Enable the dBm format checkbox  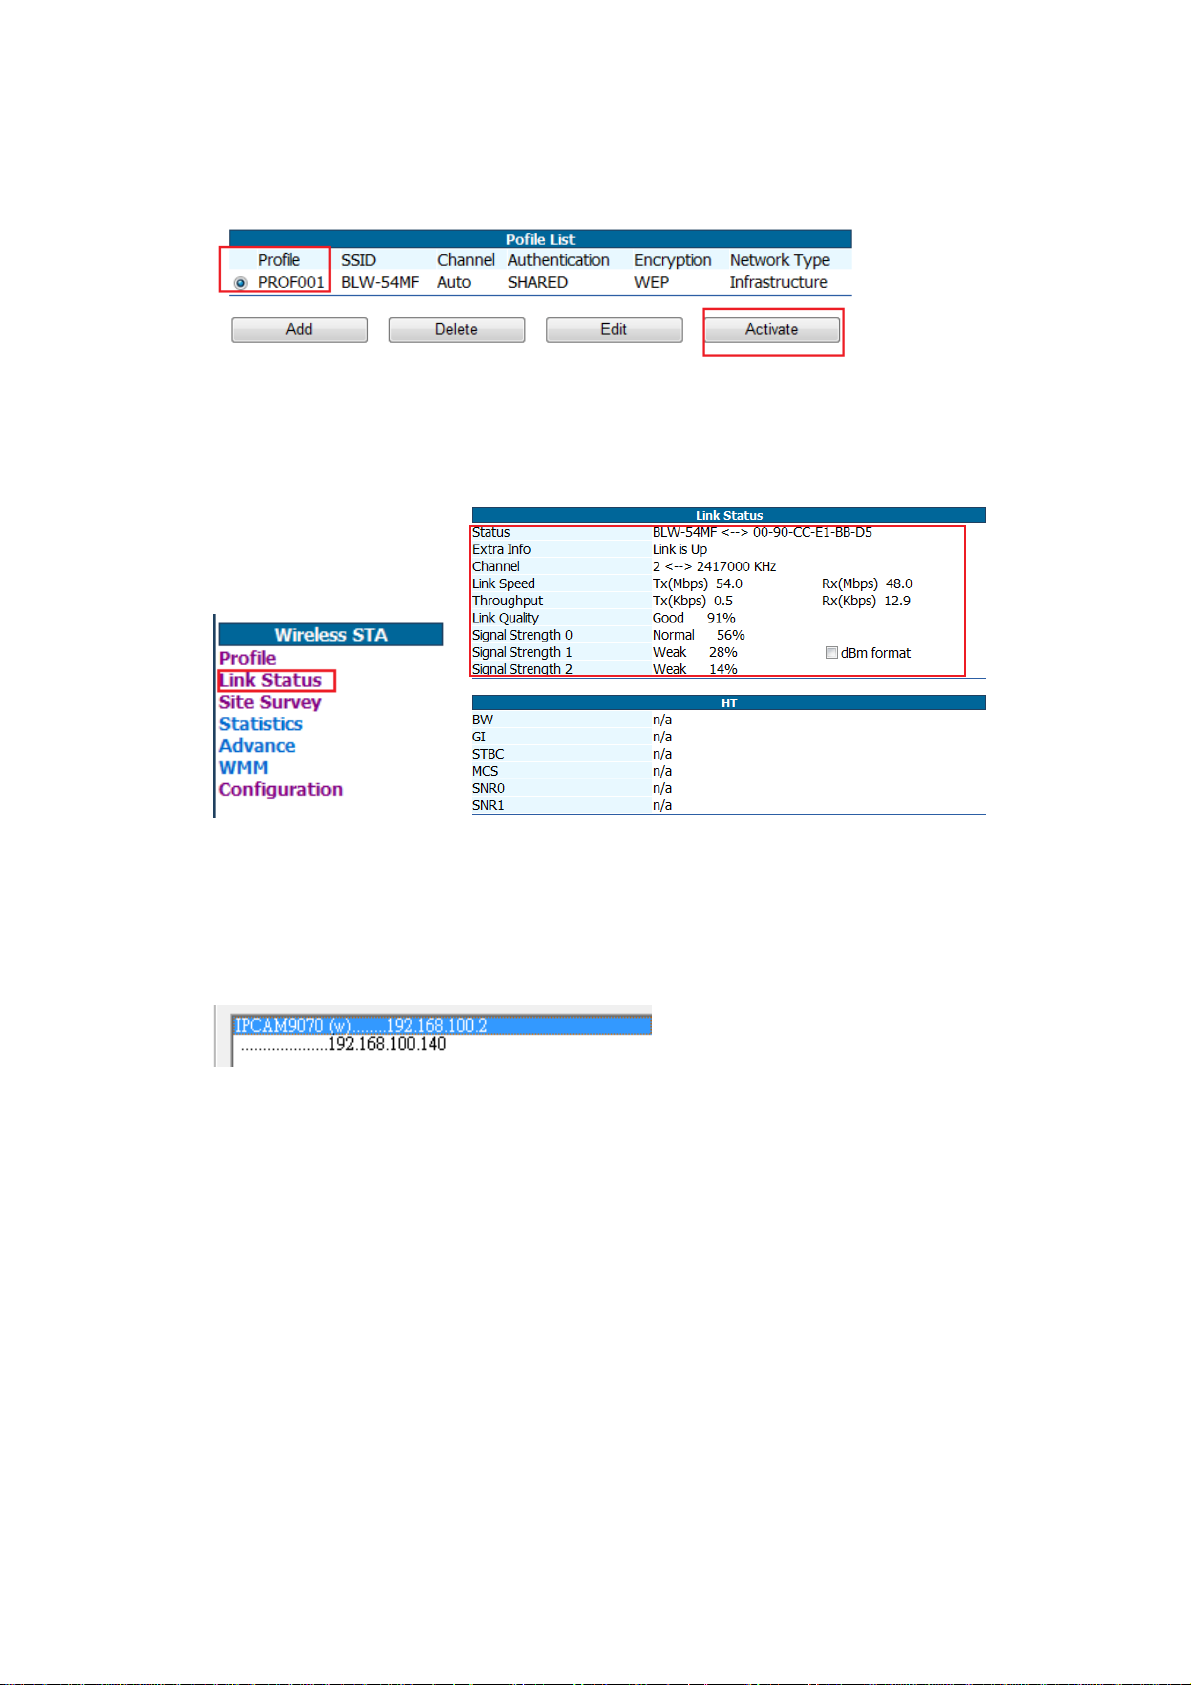[831, 653]
